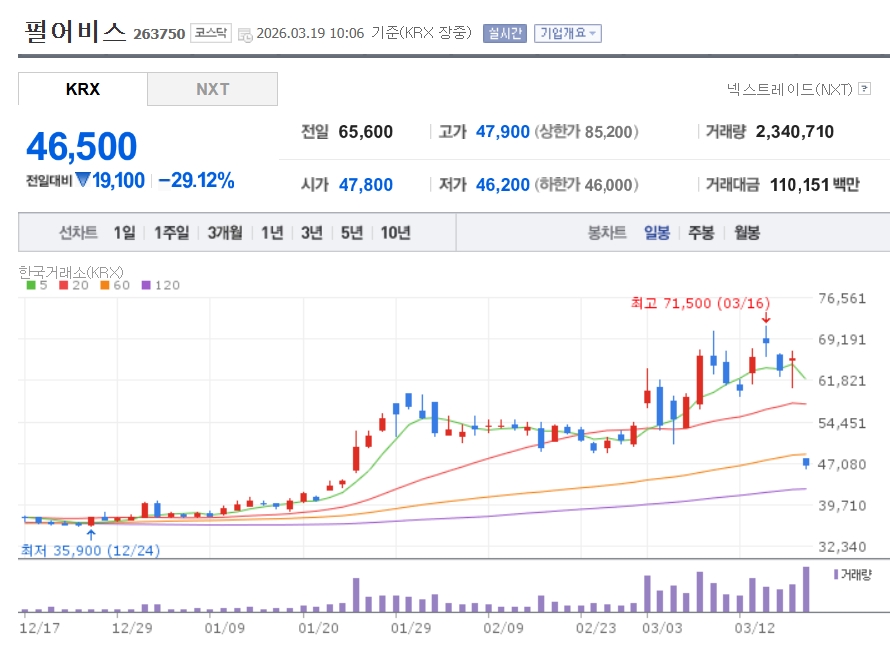Click the blue 최저 35,900 arrow marker

(x=91, y=535)
